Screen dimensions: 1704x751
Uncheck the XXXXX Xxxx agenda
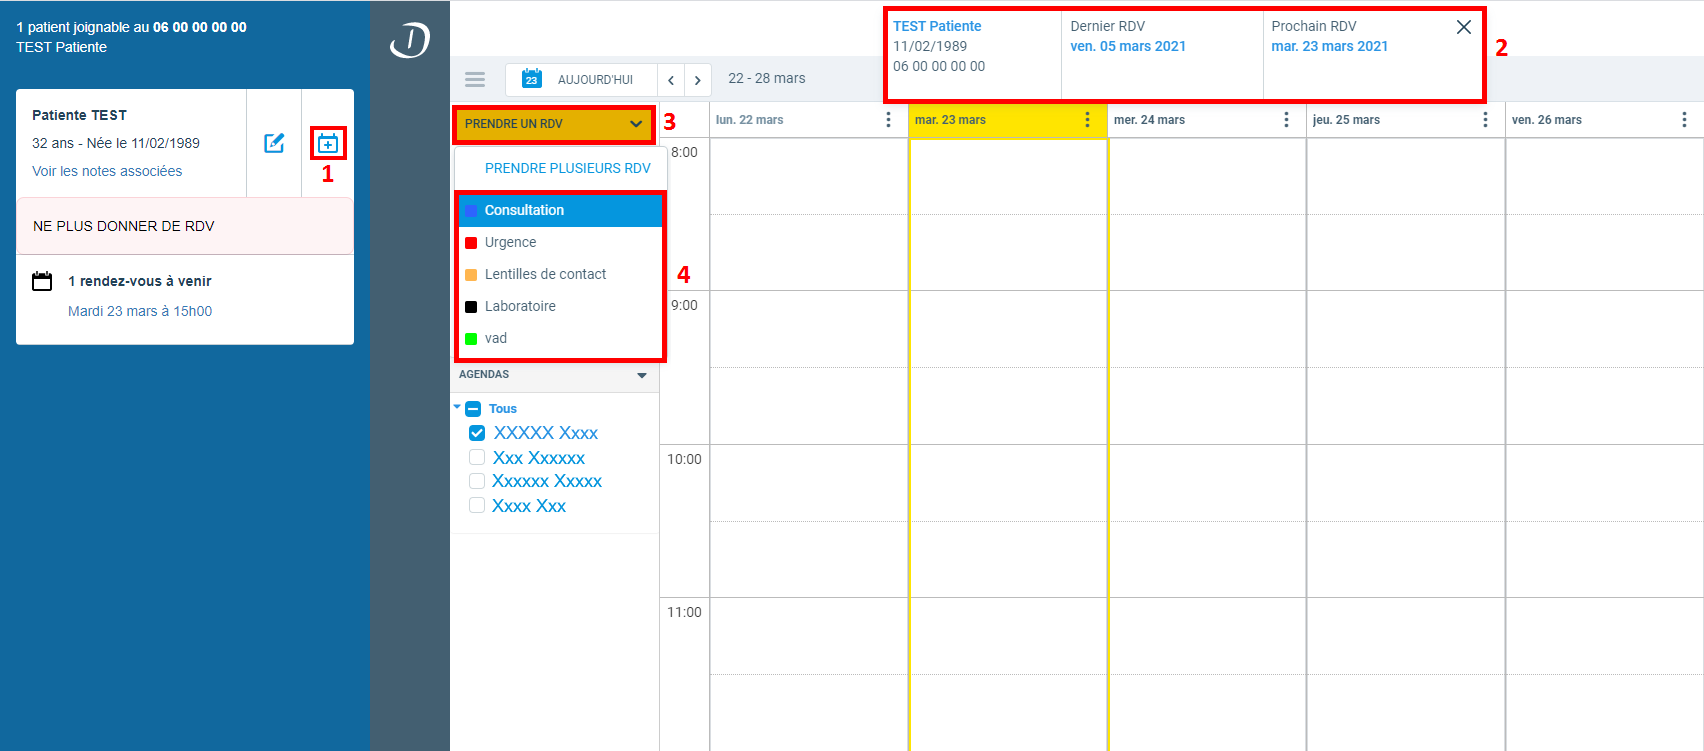(477, 433)
